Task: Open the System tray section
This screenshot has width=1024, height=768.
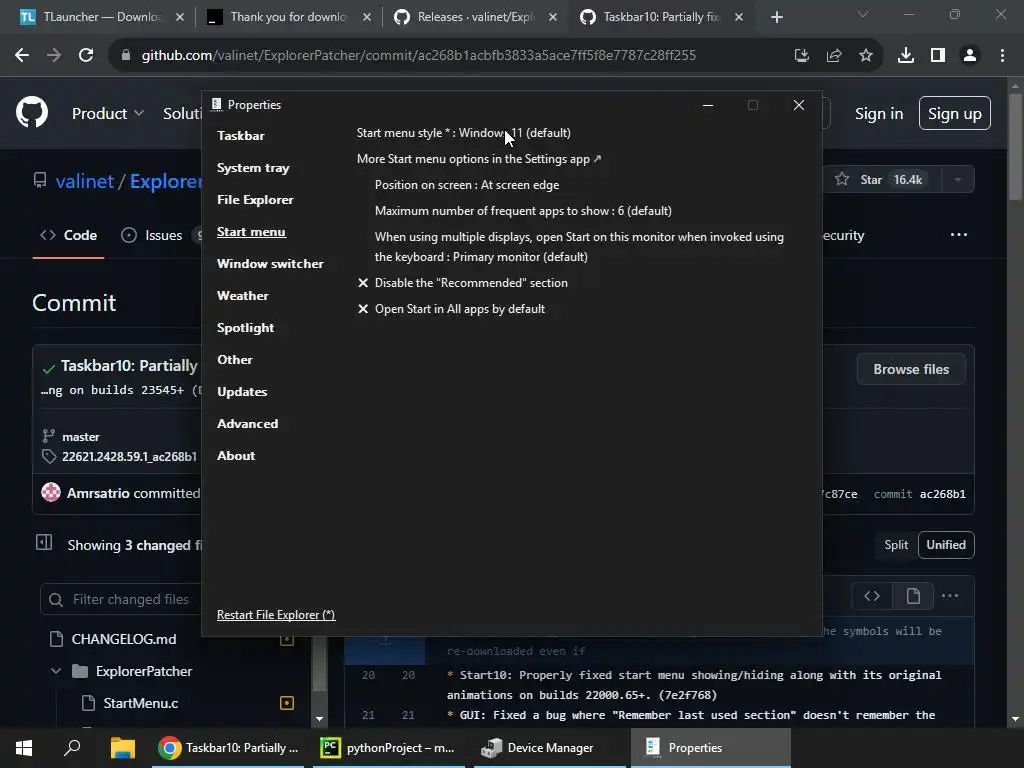Action: coord(253,168)
